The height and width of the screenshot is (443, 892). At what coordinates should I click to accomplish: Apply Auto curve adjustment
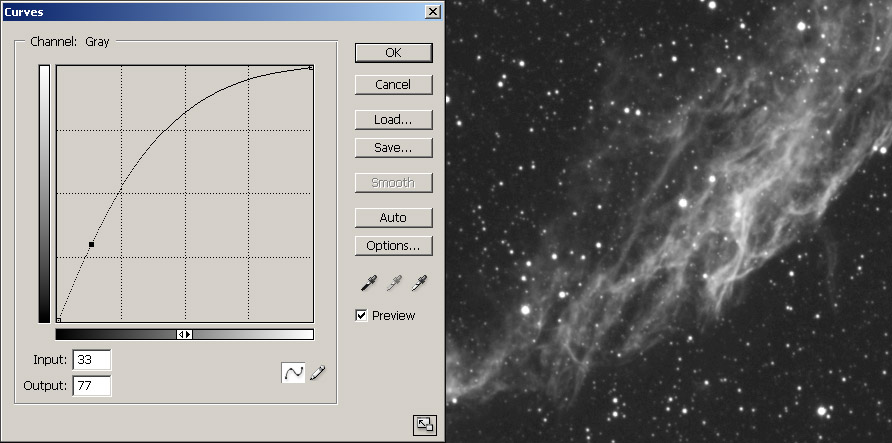pyautogui.click(x=393, y=218)
